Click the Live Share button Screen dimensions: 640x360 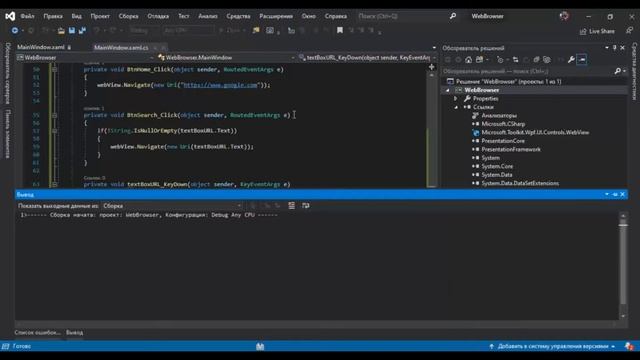597,31
